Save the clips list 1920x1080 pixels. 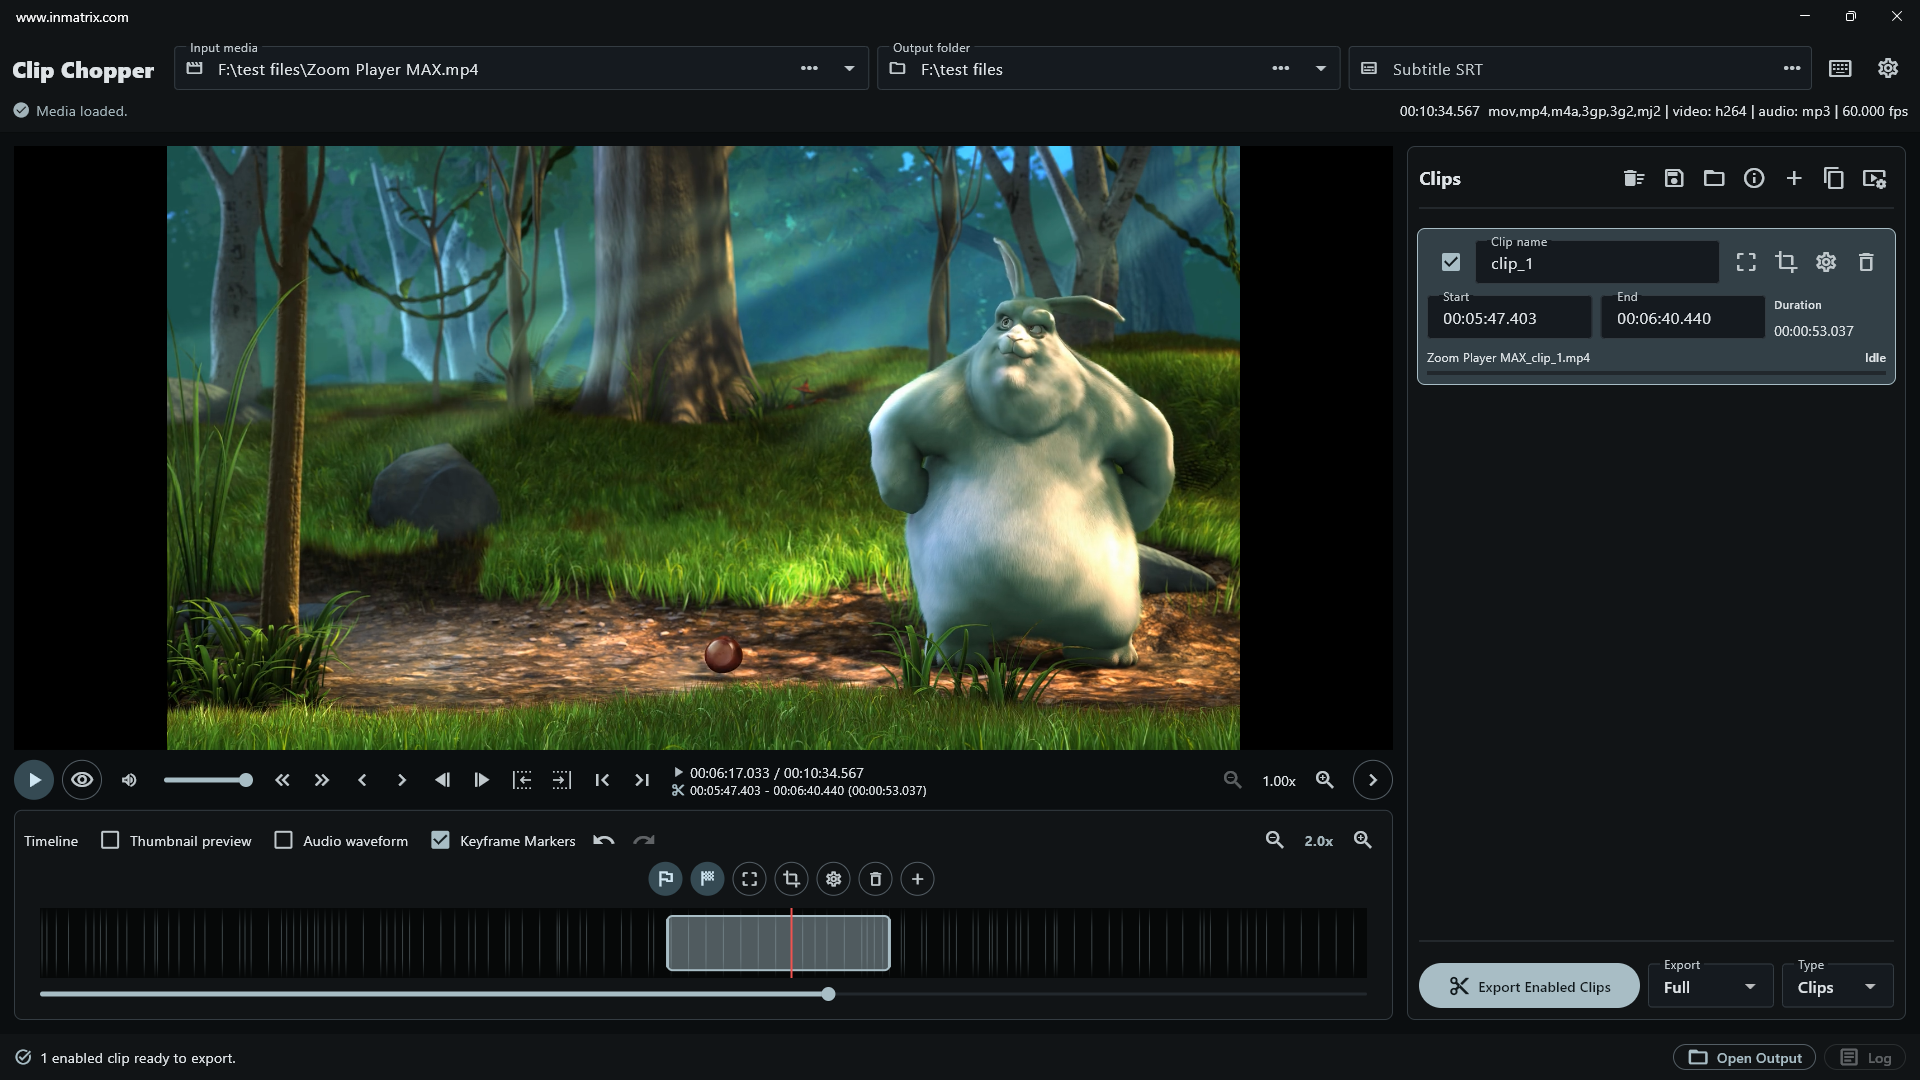point(1674,179)
